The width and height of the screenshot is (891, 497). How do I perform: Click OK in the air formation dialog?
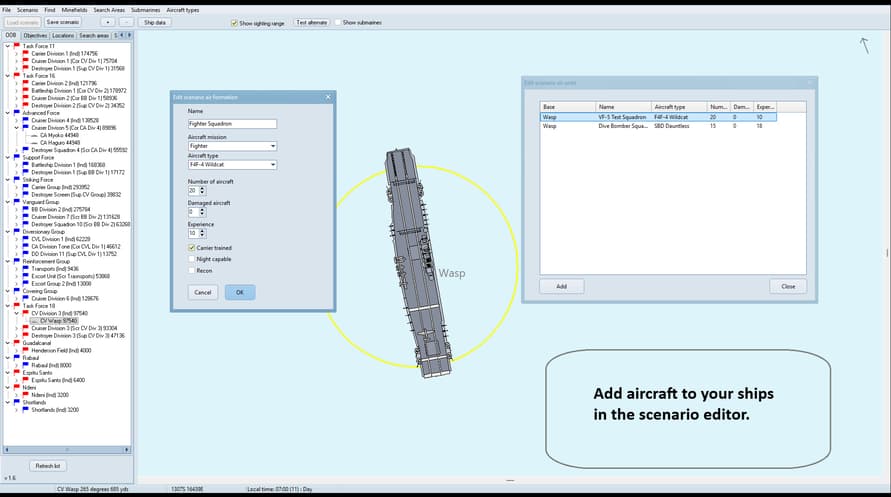[239, 292]
